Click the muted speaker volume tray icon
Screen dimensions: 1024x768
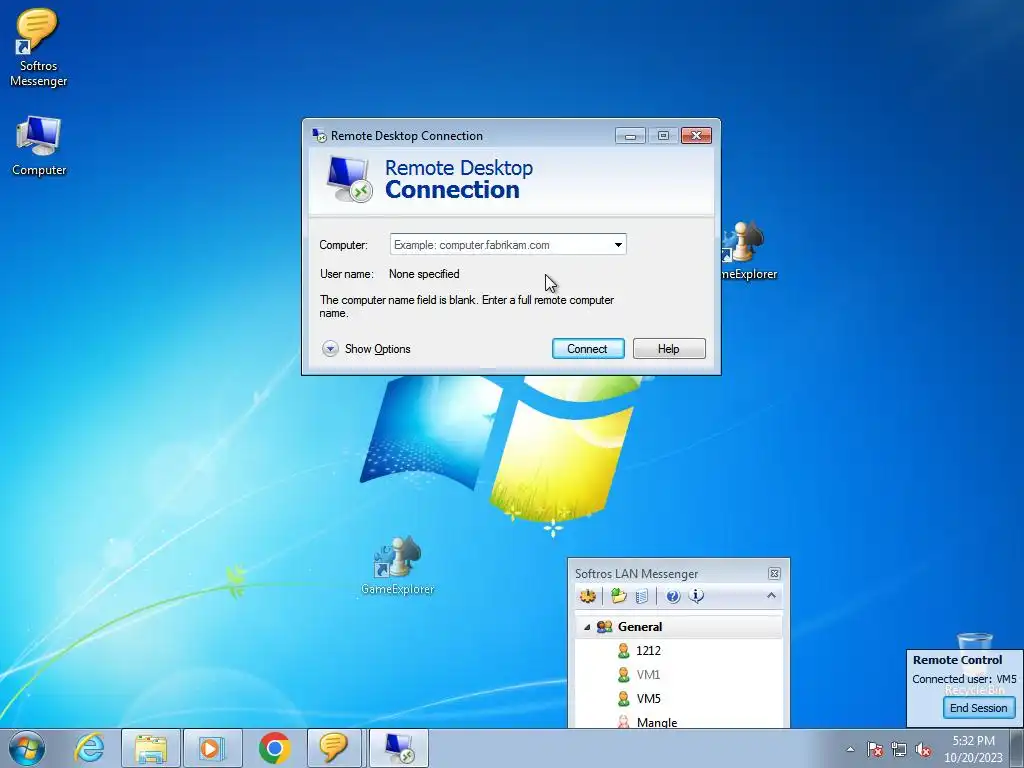(x=923, y=749)
